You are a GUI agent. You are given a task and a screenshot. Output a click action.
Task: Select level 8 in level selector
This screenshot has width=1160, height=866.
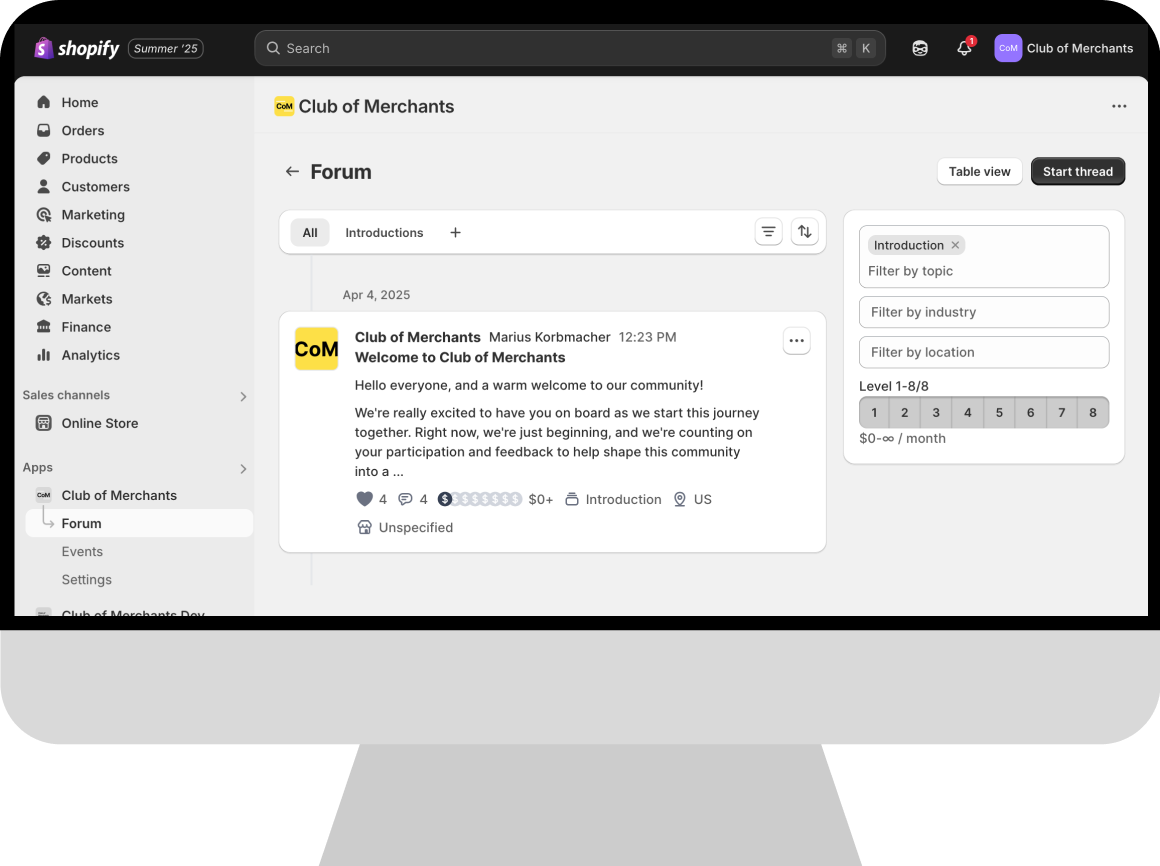pos(1093,413)
